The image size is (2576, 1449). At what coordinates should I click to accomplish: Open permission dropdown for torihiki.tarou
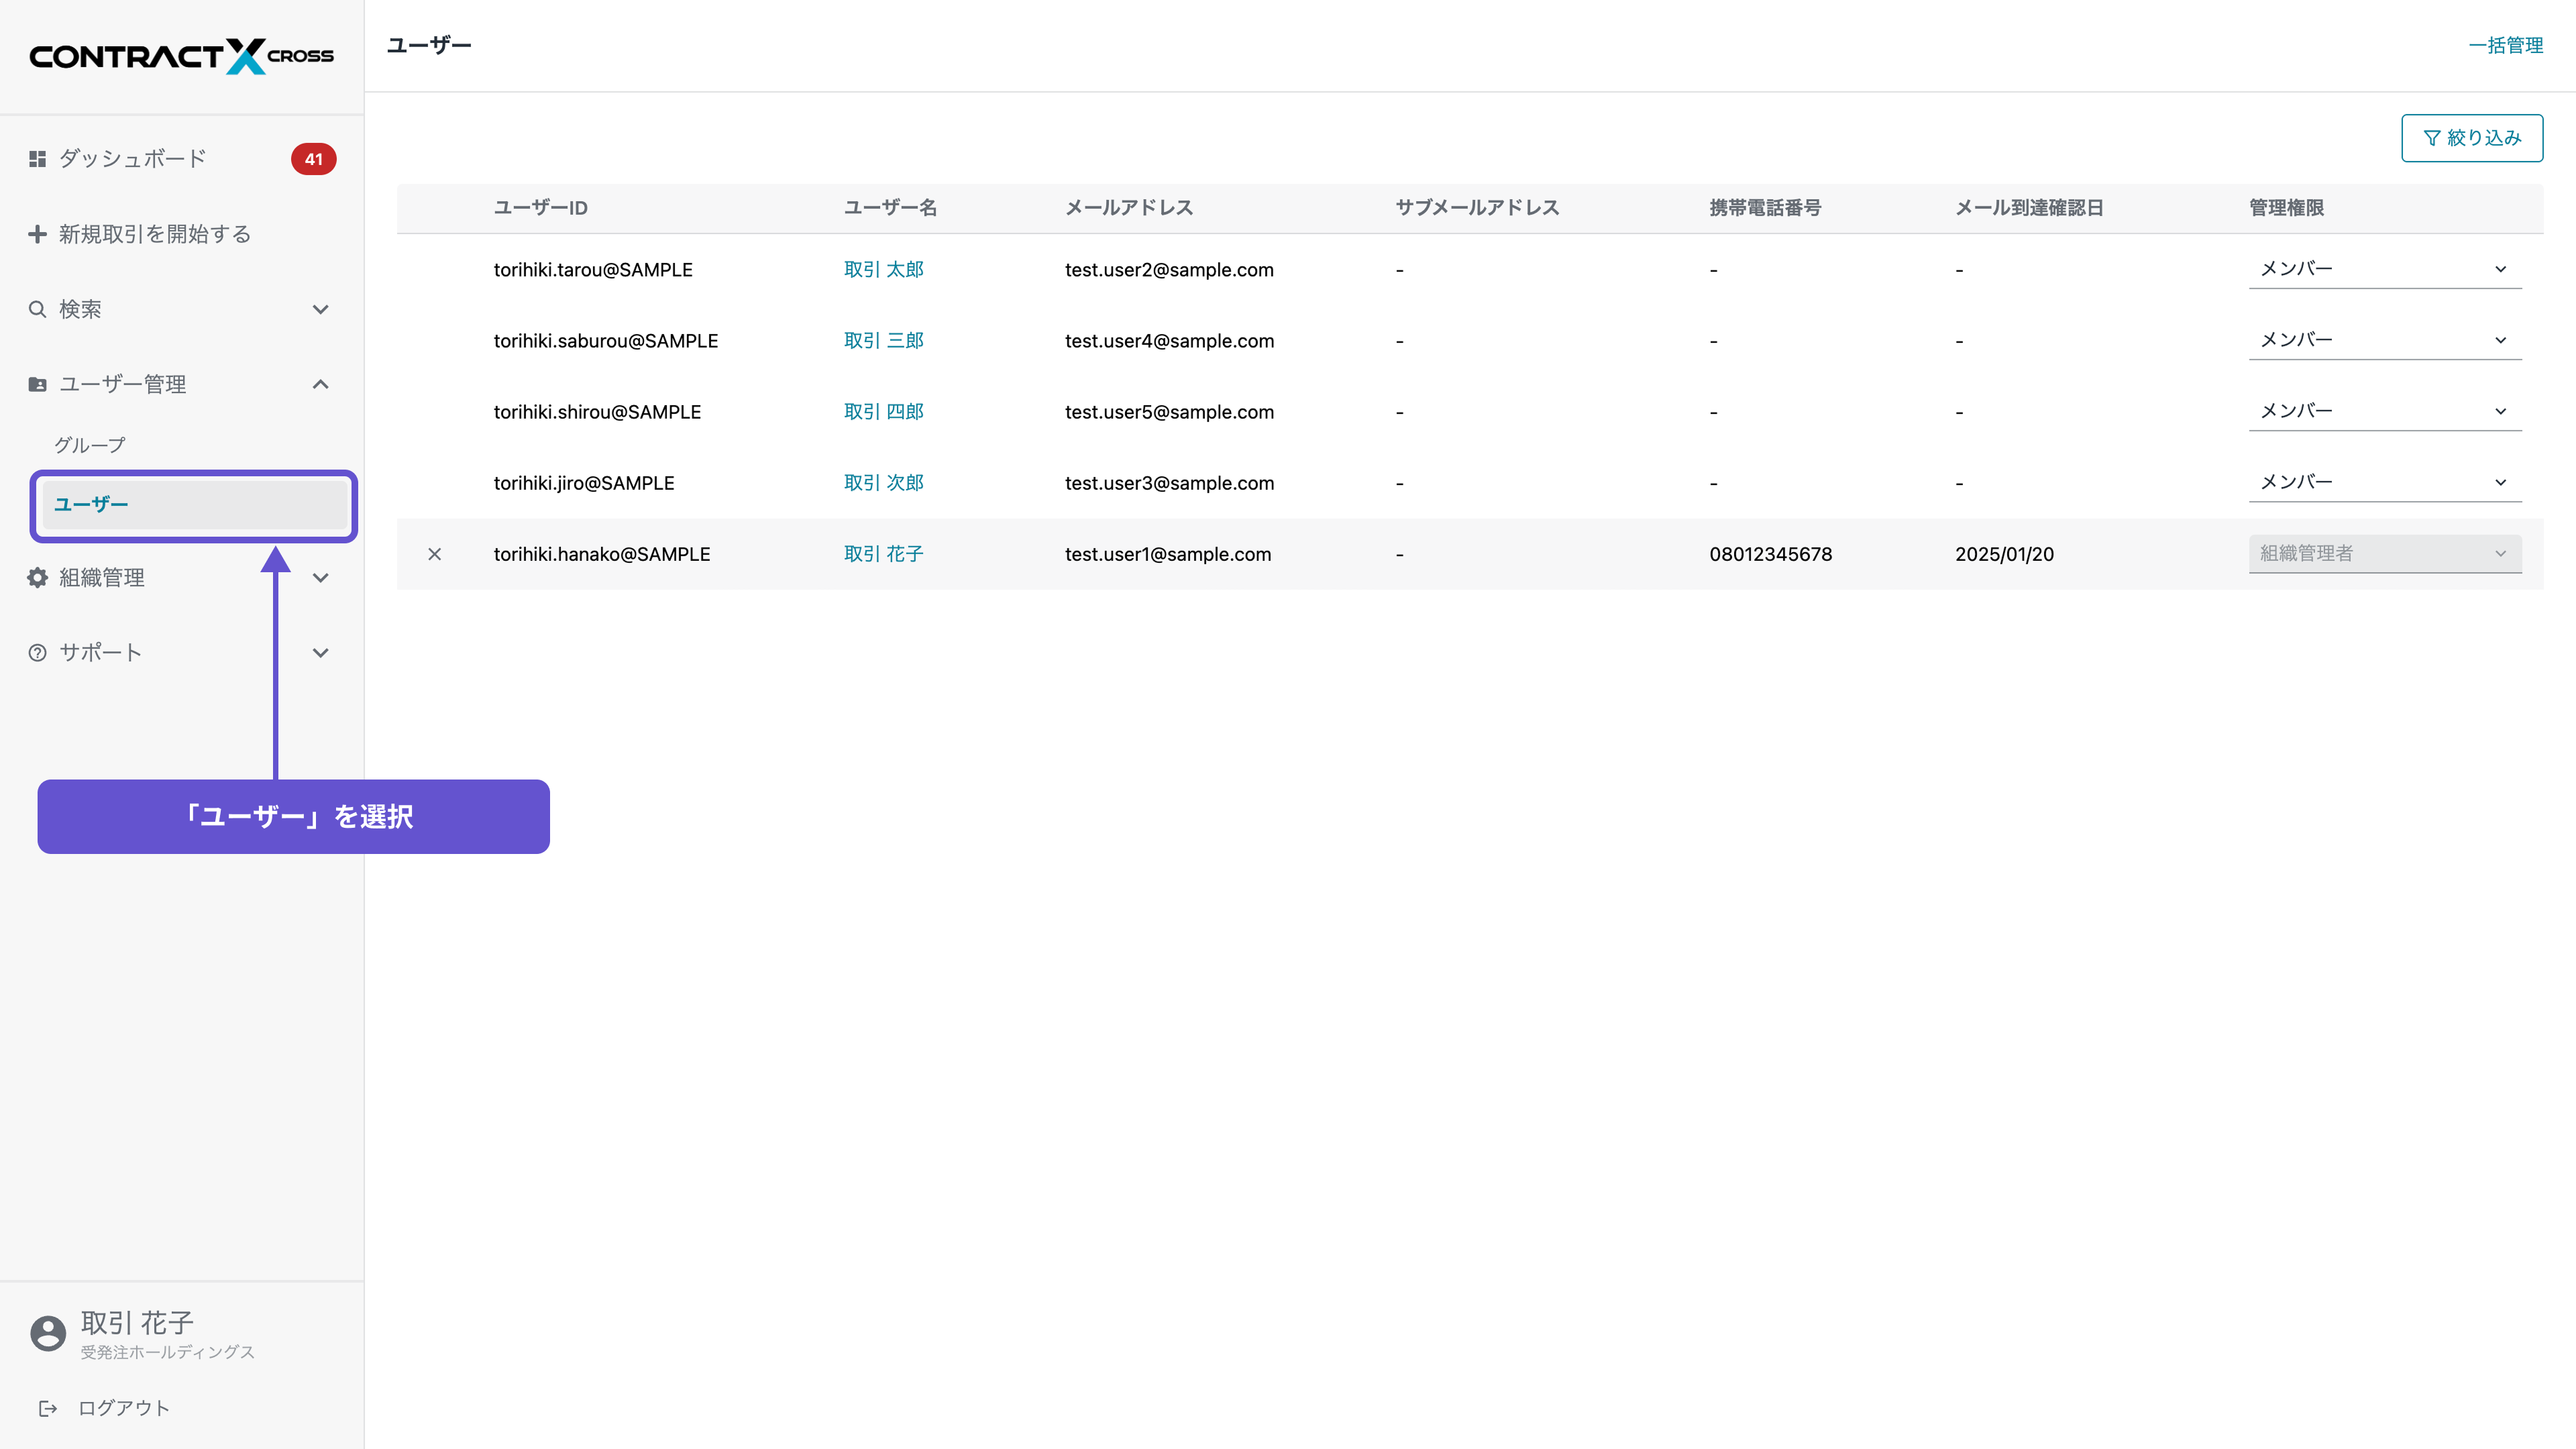pos(2384,269)
